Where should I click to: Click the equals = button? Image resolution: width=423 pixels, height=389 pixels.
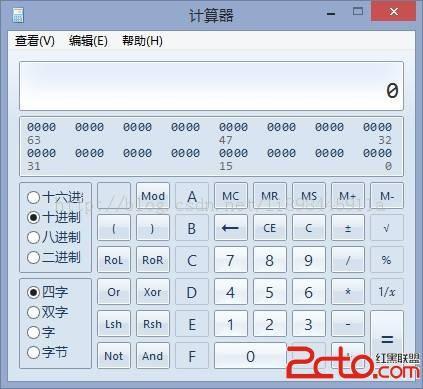387,340
